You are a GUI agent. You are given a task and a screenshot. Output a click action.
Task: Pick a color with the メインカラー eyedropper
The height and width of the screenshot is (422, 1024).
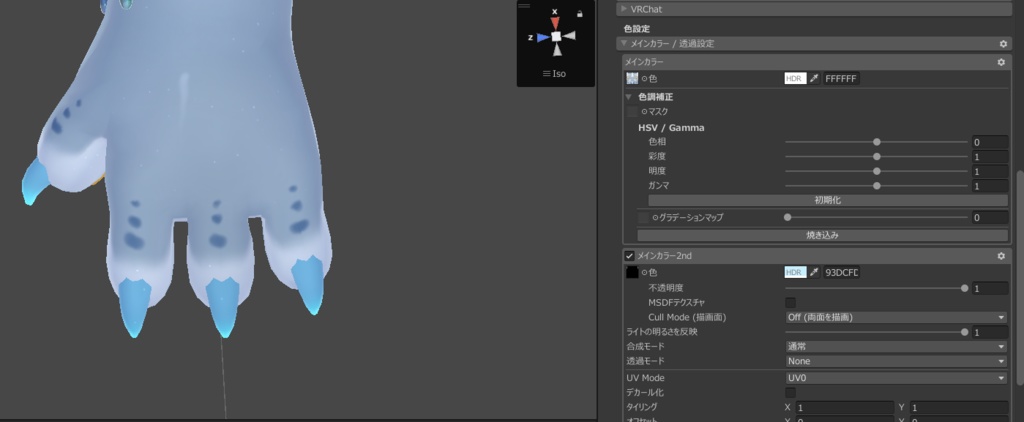814,78
